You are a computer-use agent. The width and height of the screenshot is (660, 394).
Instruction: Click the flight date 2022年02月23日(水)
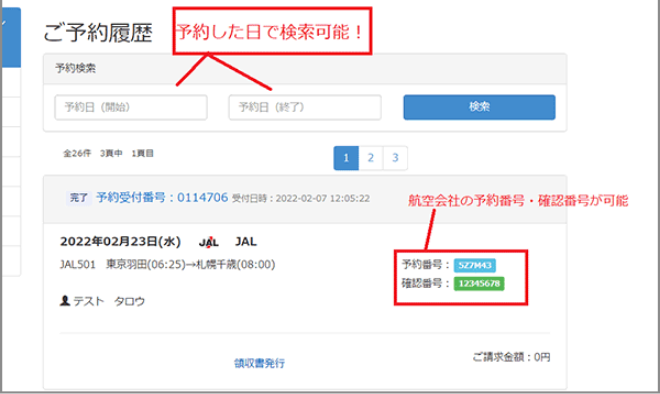click(x=120, y=242)
